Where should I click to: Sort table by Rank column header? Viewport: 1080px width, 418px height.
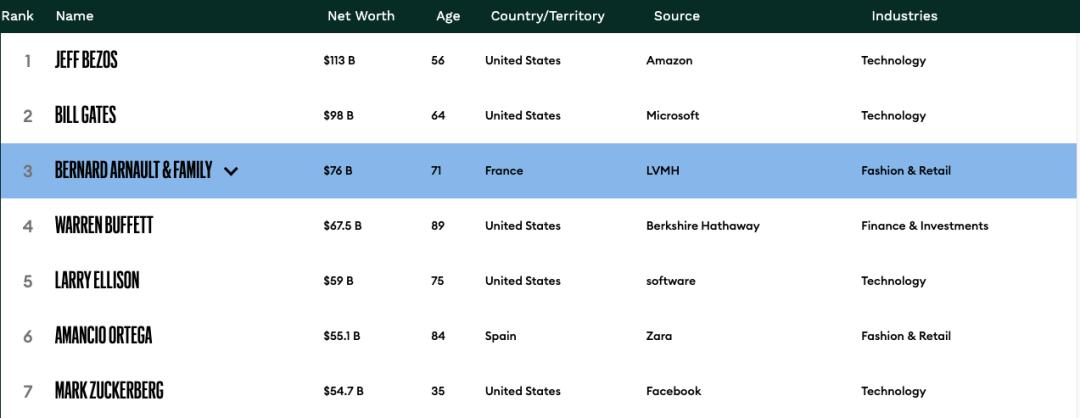point(17,16)
